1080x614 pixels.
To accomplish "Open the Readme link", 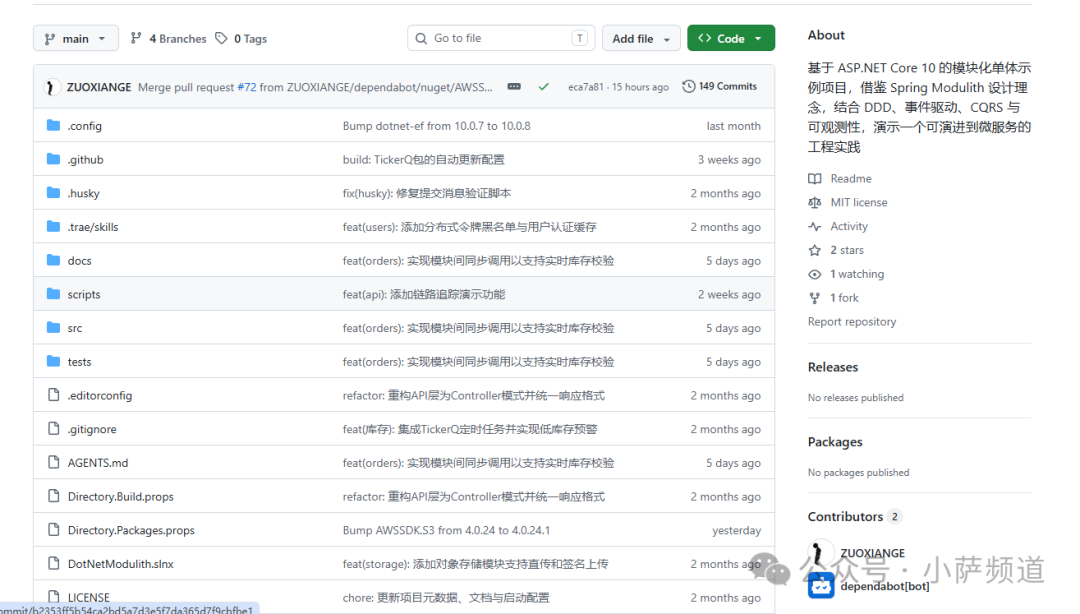I will pyautogui.click(x=851, y=178).
